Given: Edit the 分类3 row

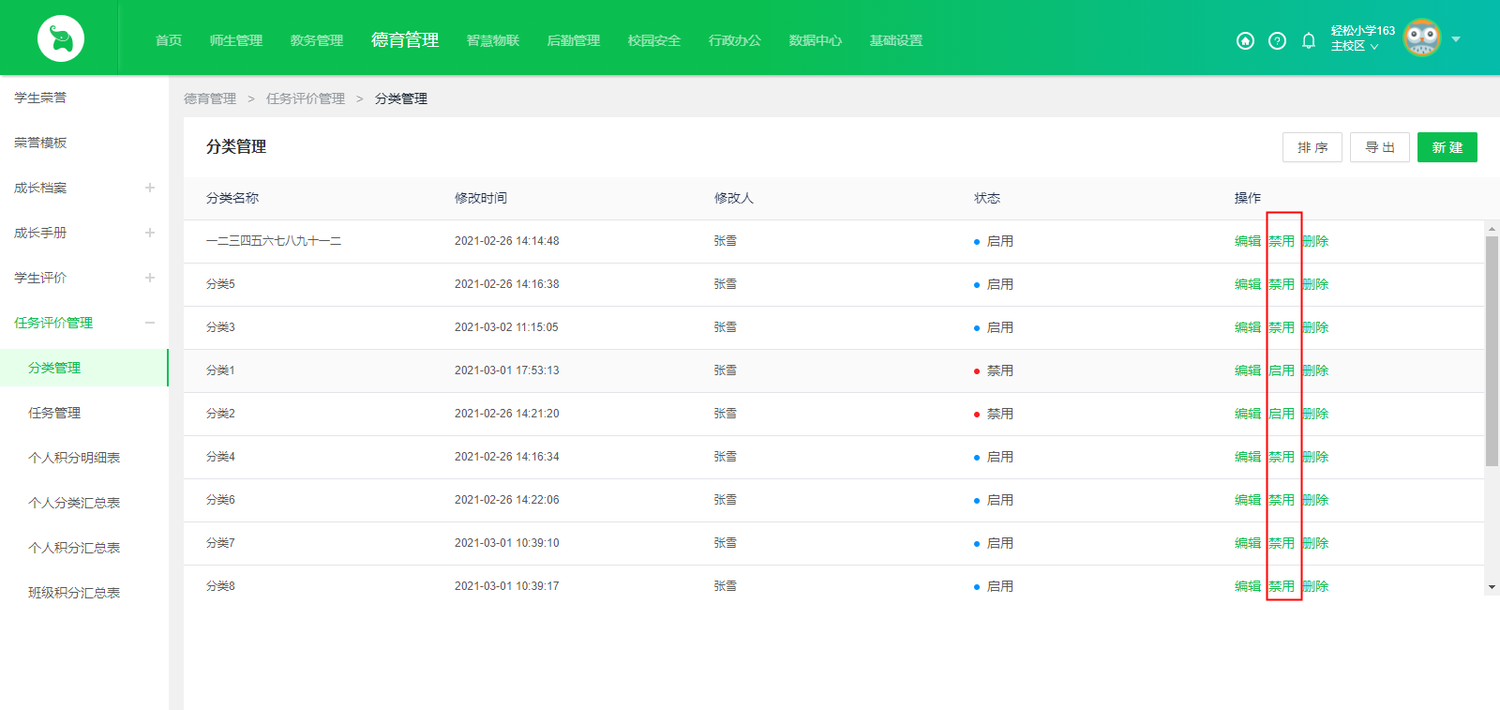Looking at the screenshot, I should pos(1247,327).
